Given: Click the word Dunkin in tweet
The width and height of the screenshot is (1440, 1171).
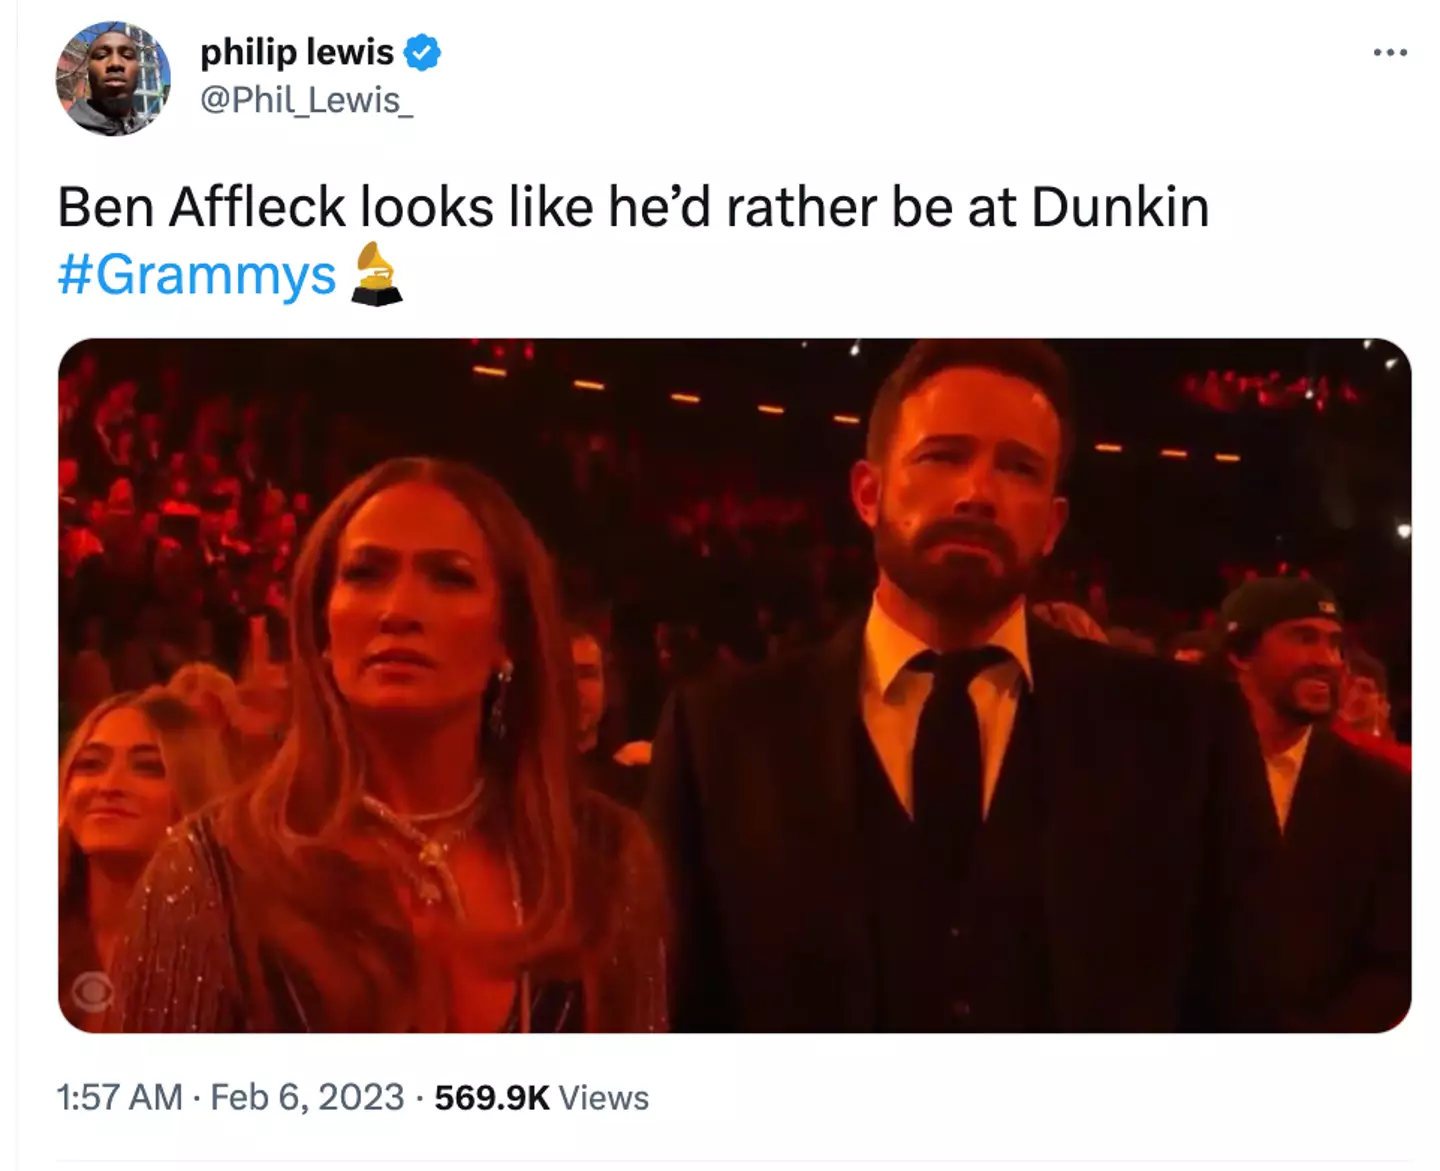Looking at the screenshot, I should point(1120,207).
